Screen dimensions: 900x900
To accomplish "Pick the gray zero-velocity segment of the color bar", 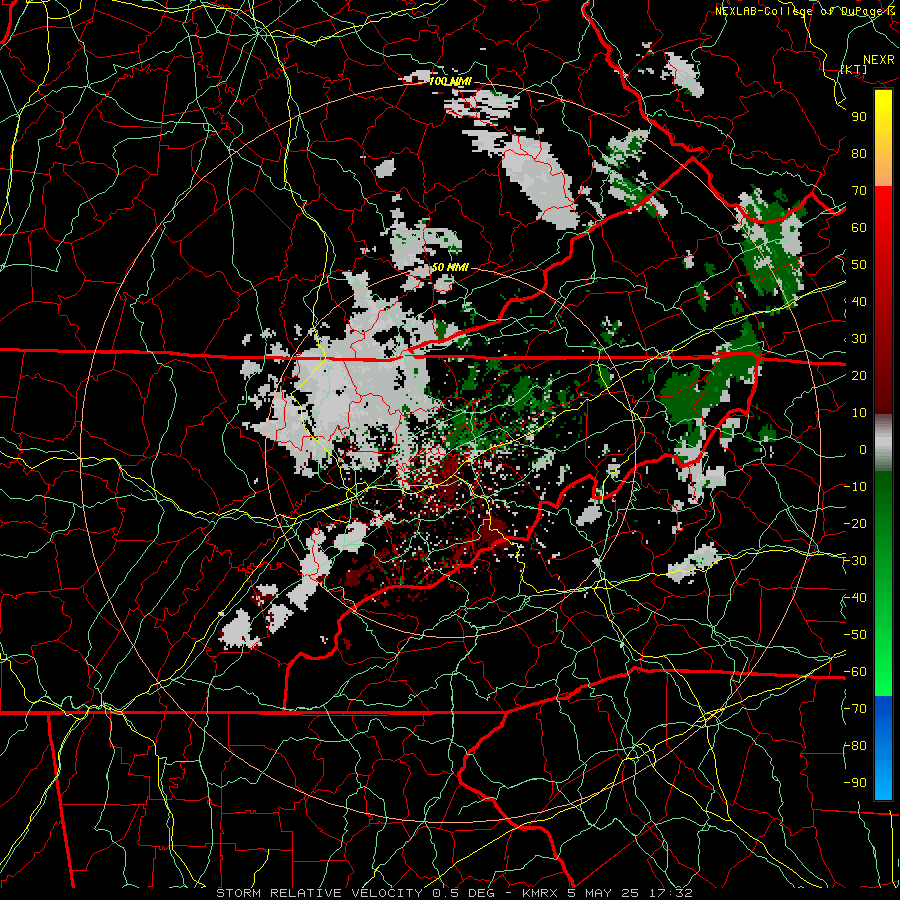I will [883, 443].
